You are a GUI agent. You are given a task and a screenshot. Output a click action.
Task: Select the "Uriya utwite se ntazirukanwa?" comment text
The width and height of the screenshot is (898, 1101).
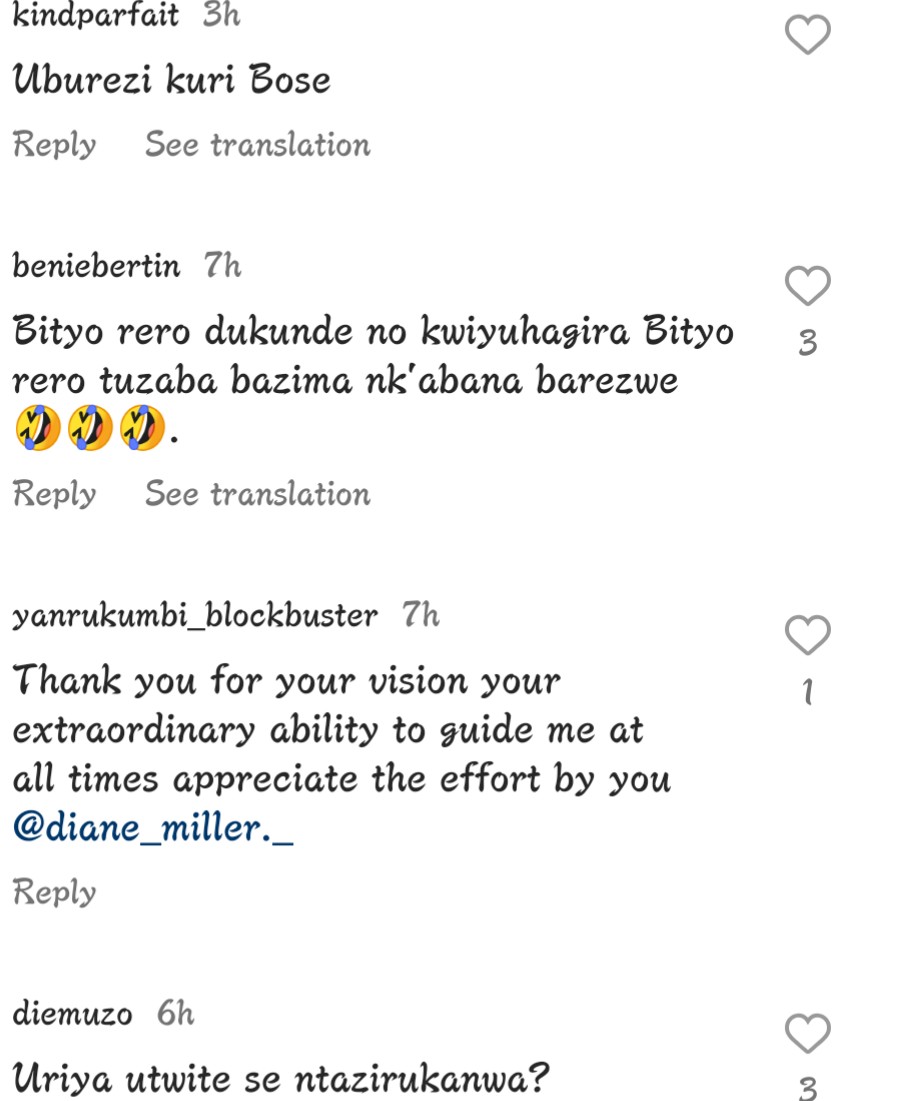pos(281,1079)
